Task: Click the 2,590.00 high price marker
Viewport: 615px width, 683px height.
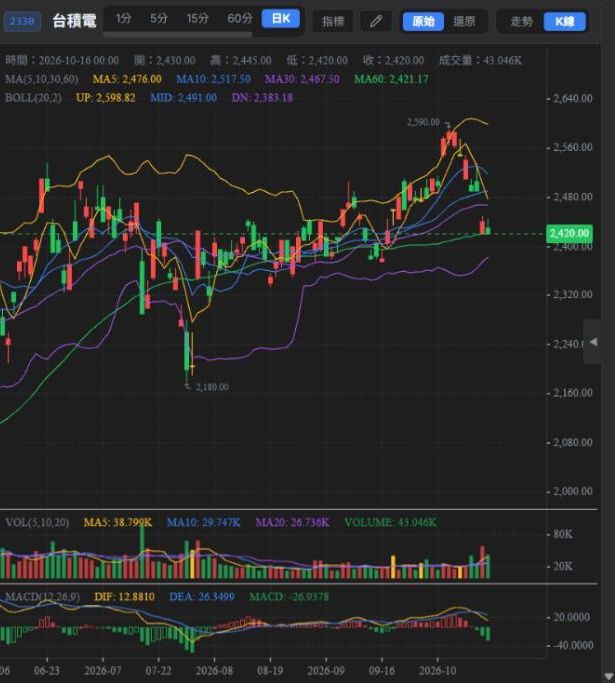Action: point(423,122)
